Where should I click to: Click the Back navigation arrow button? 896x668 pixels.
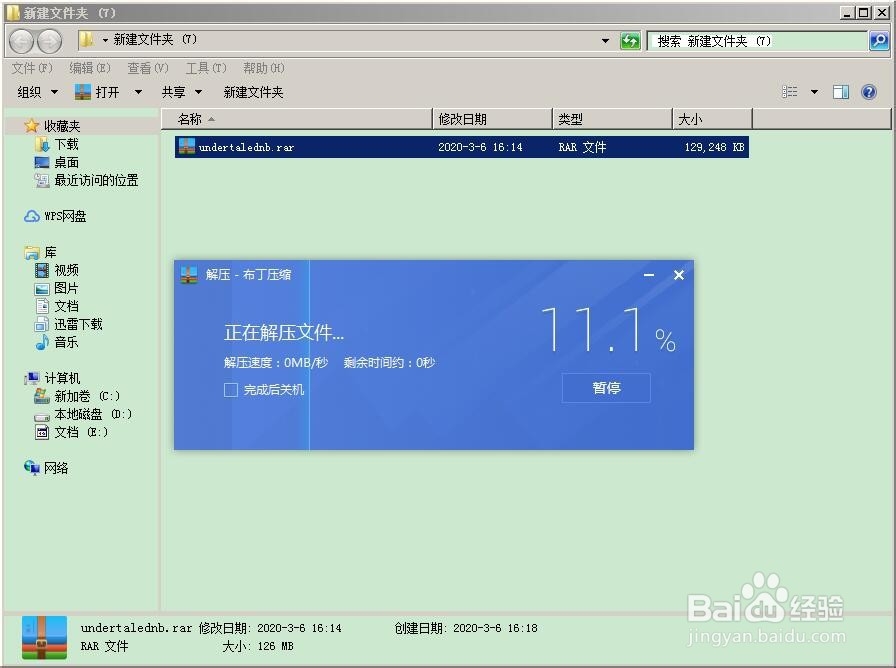22,41
